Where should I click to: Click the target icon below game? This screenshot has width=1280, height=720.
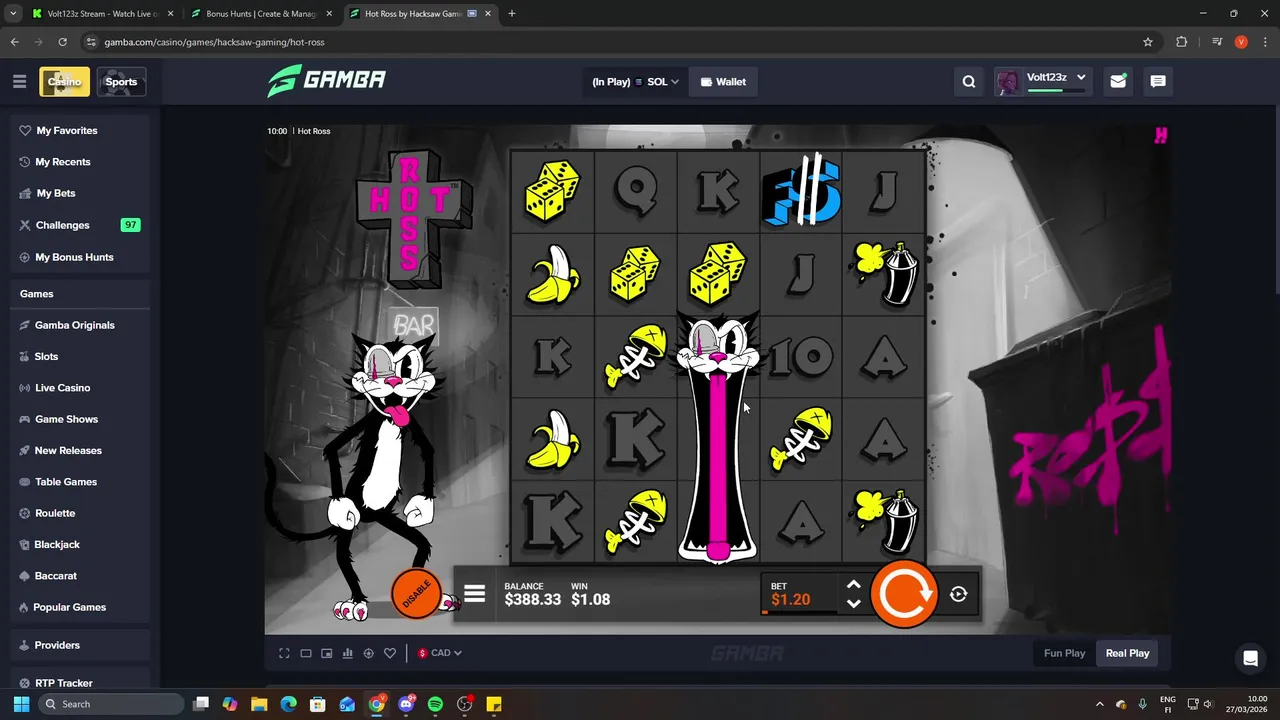(368, 653)
